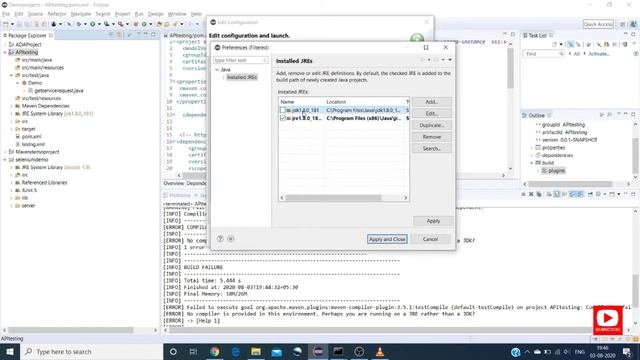This screenshot has width=640, height=360.
Task: Select Installed JREs in Preferences tree
Action: click(x=242, y=78)
